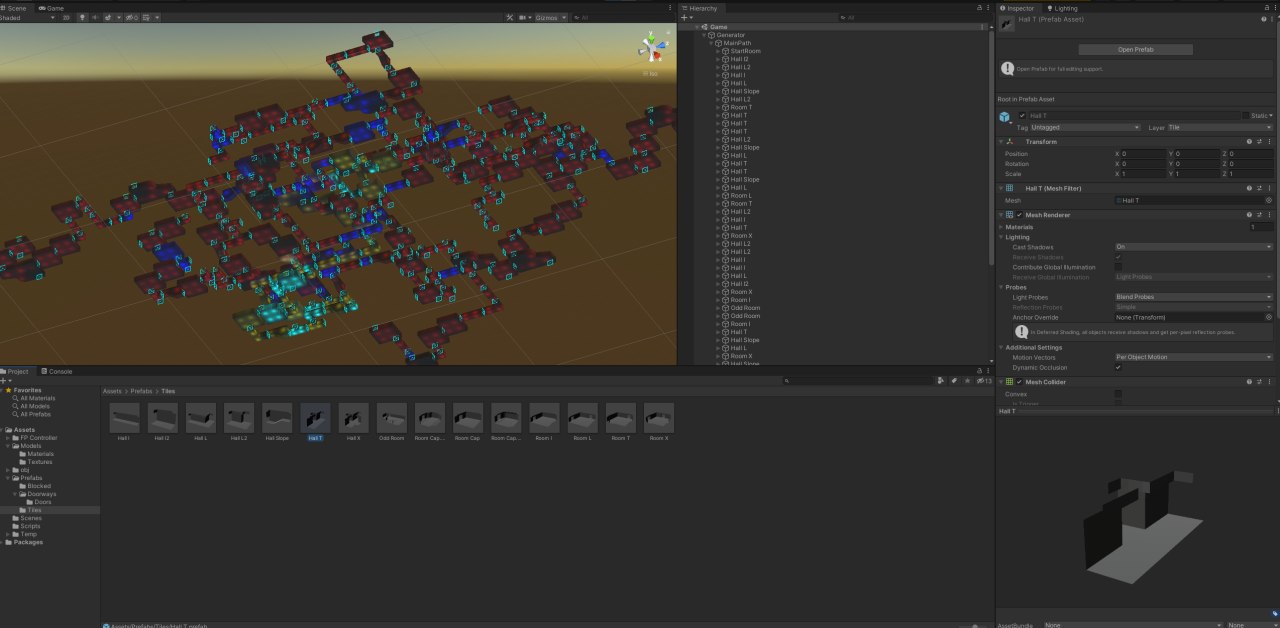
Task: Open the Layer Tile dropdown
Action: point(1220,127)
